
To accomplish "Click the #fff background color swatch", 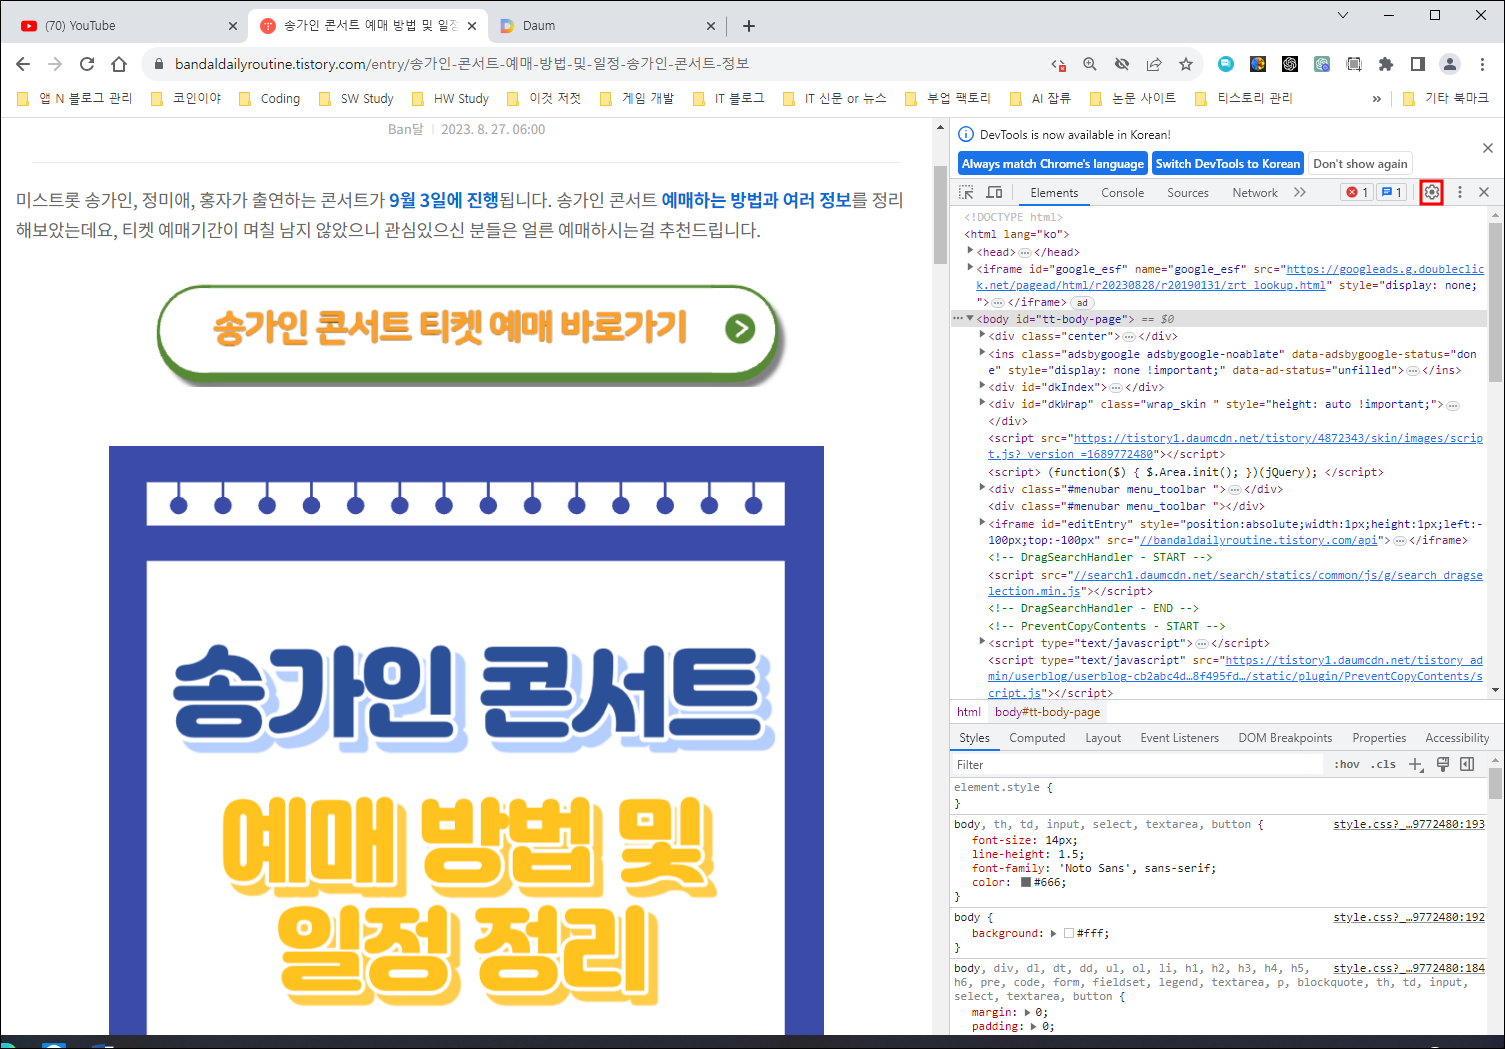I will (x=1069, y=933).
